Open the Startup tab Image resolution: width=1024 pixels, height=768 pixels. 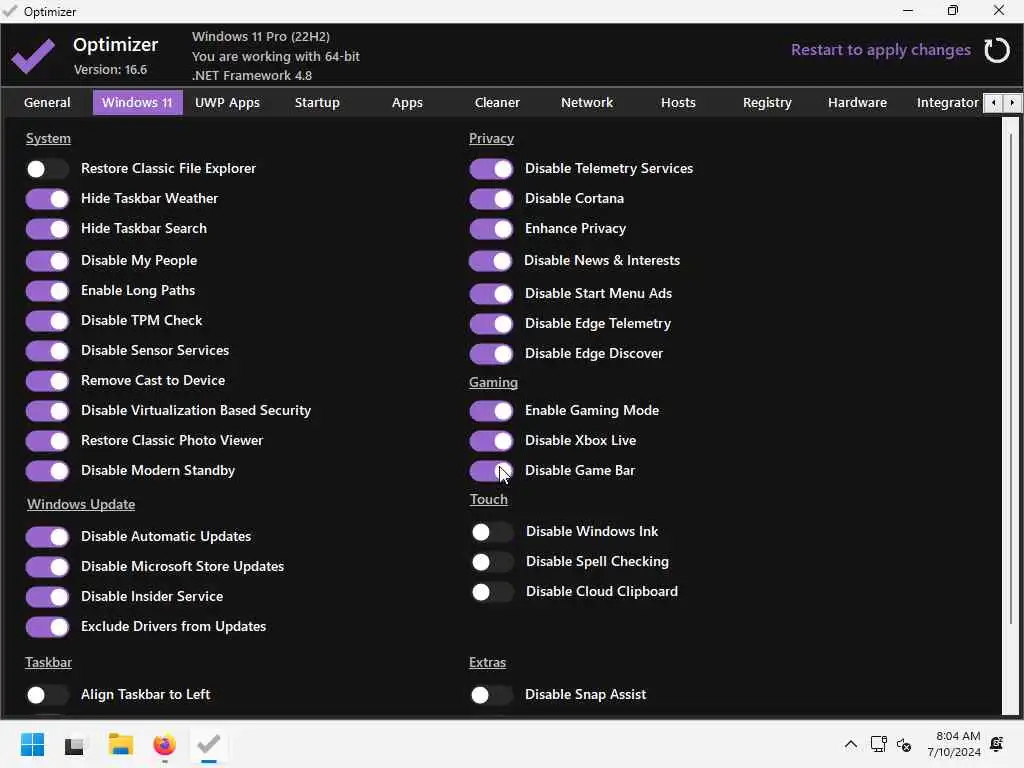(x=317, y=103)
